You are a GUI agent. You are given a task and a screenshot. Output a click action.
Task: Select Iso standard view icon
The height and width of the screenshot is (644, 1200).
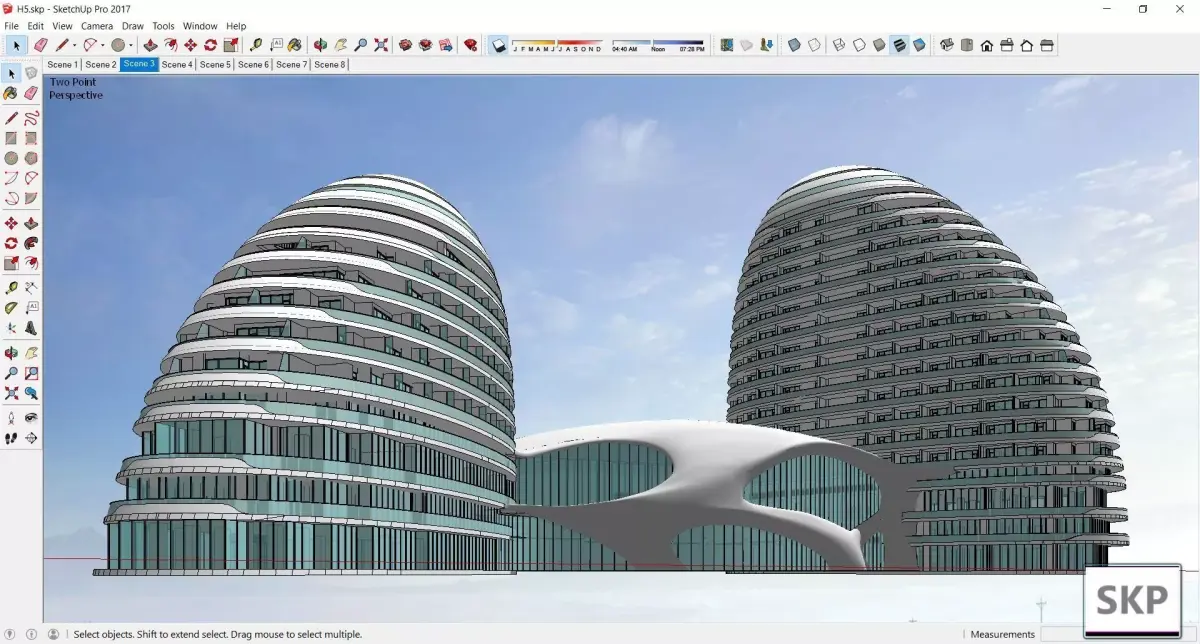(946, 45)
